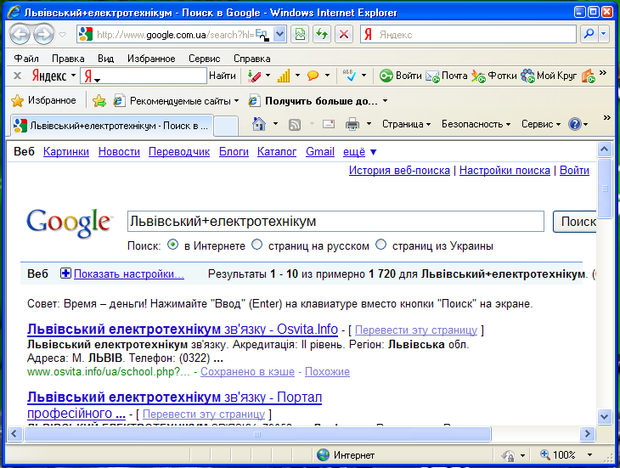Viewport: 620px width, 468px height.
Task: Click the Print printer icon
Action: click(x=352, y=124)
